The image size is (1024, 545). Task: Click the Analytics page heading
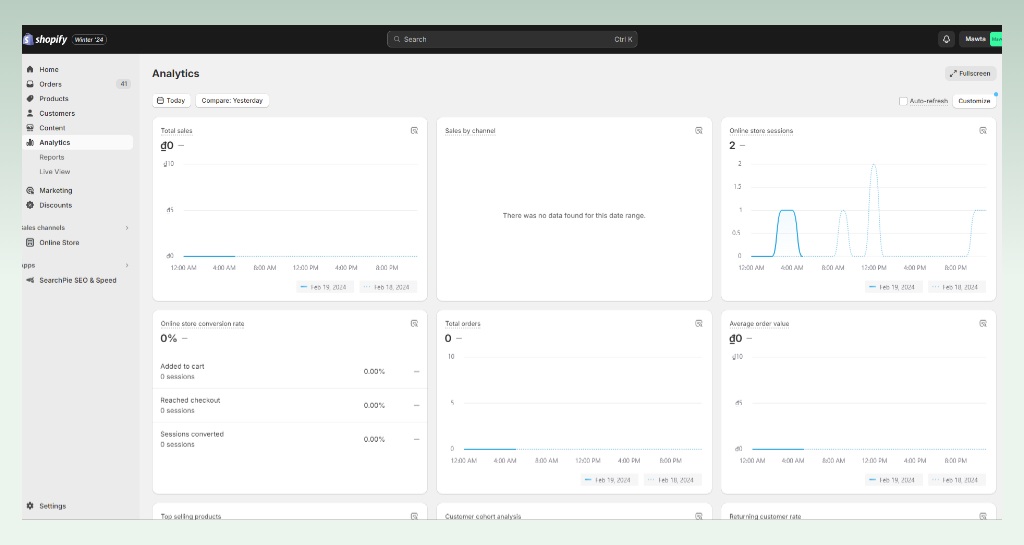coord(176,74)
